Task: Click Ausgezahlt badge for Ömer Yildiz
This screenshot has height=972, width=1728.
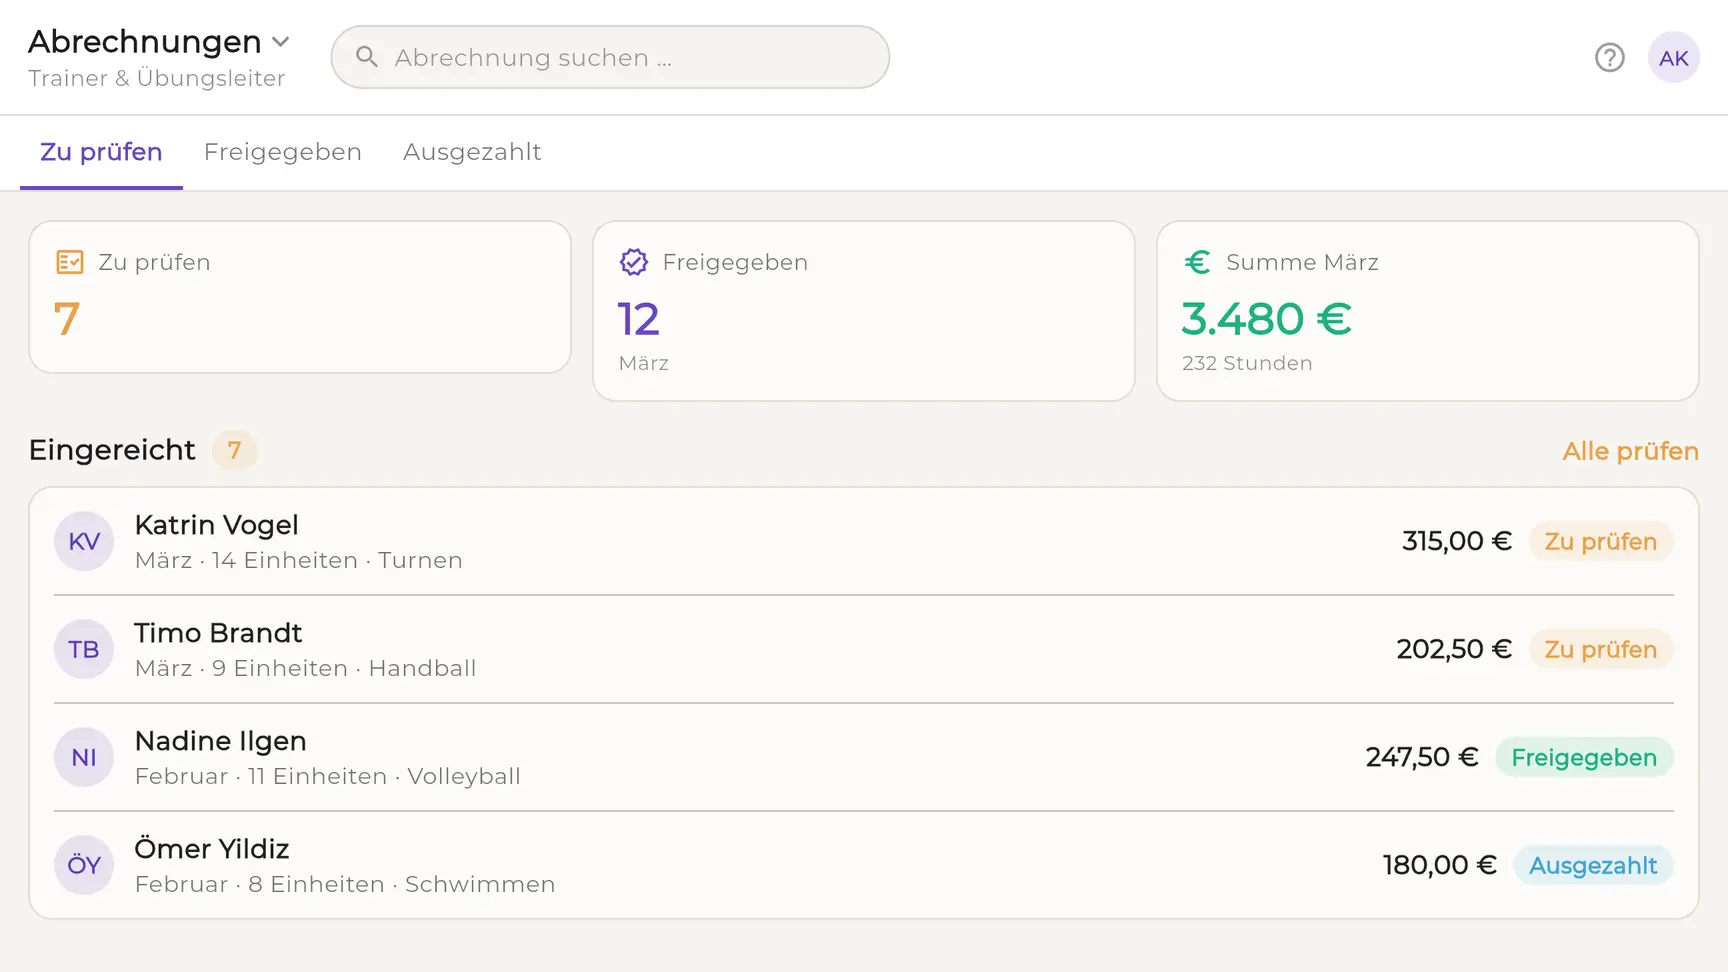Action: pyautogui.click(x=1593, y=865)
